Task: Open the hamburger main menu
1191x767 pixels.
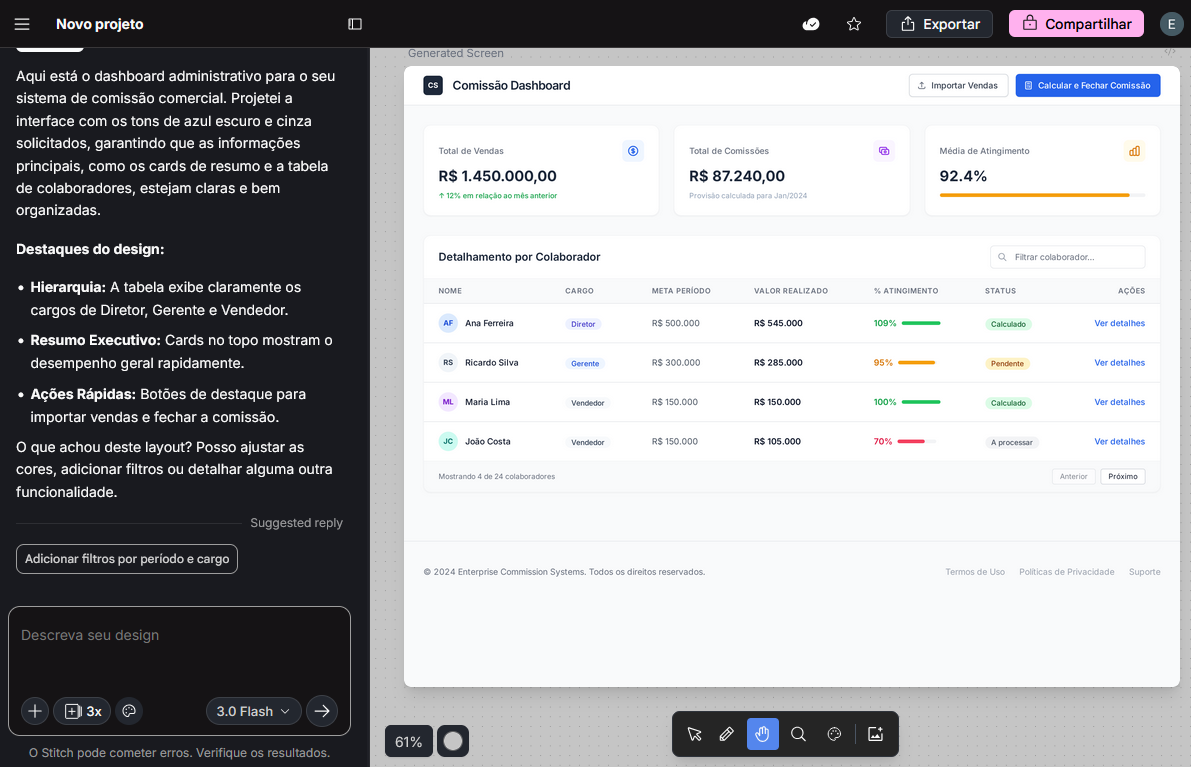Action: point(22,24)
